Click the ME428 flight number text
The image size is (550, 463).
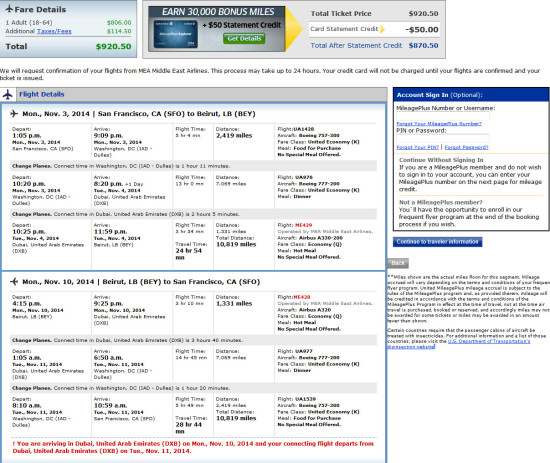click(x=302, y=297)
